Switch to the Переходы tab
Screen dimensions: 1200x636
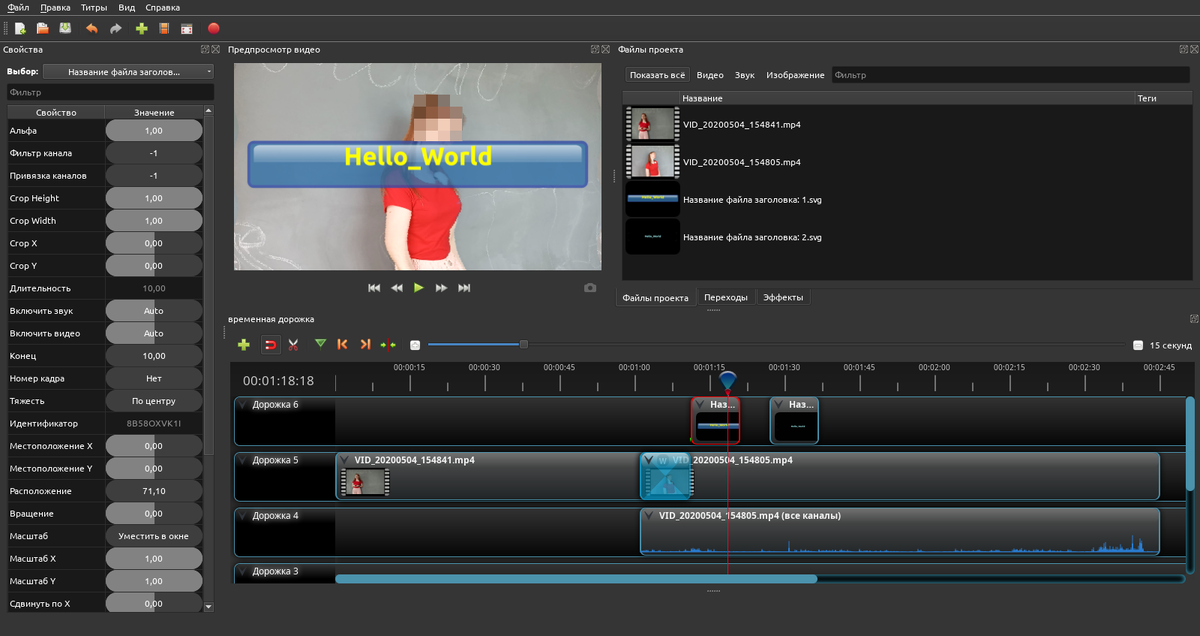(726, 297)
